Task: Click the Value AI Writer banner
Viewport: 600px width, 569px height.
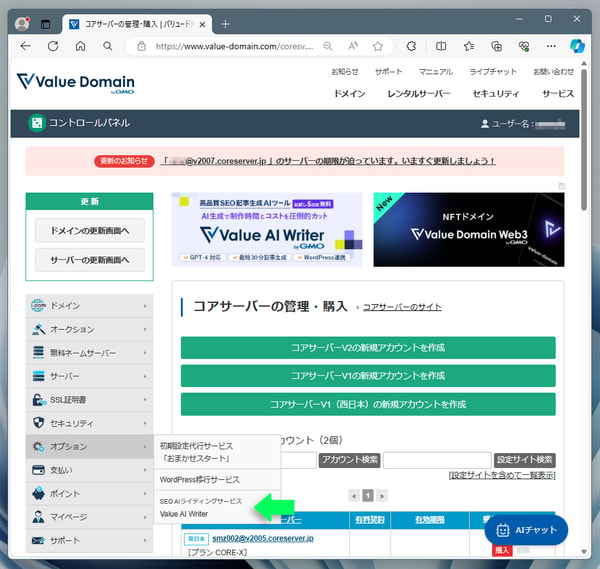Action: tap(267, 229)
